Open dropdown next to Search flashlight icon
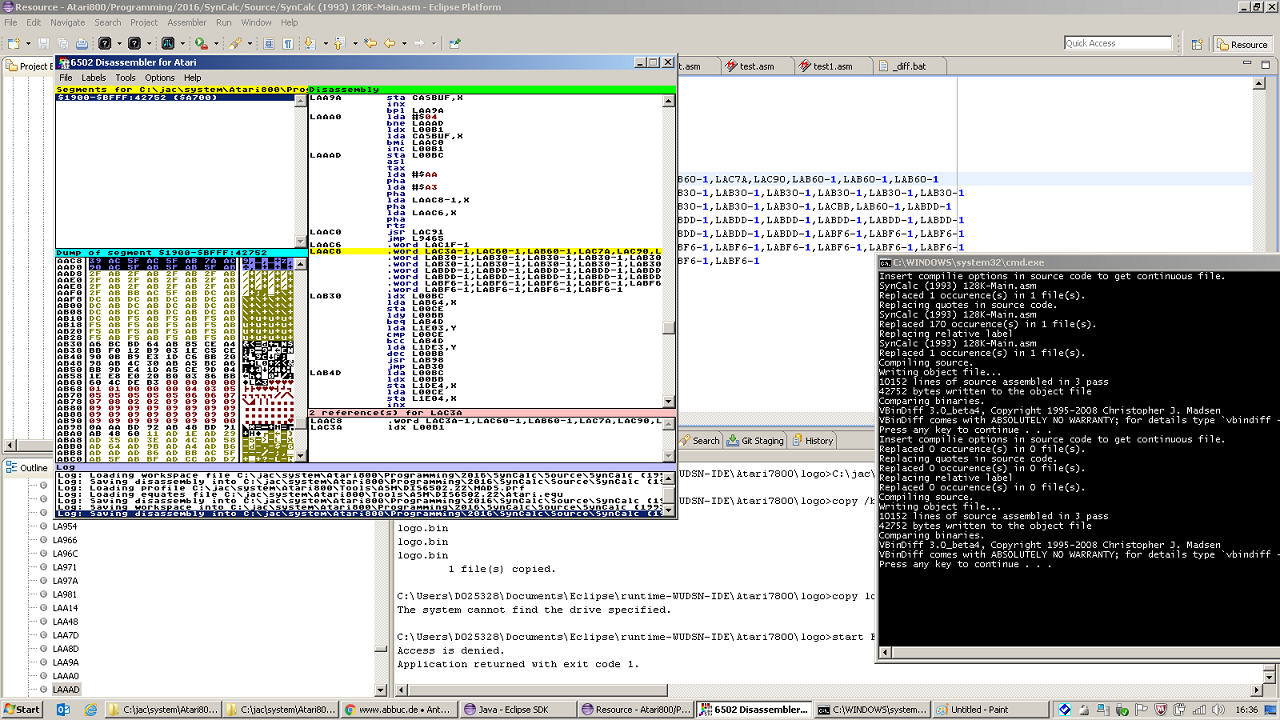The height and width of the screenshot is (720, 1280). tap(249, 44)
